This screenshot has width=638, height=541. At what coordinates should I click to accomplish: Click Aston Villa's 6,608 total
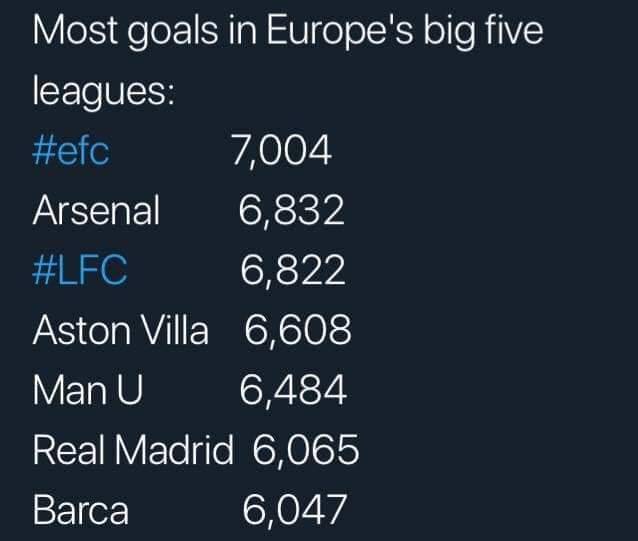point(298,331)
